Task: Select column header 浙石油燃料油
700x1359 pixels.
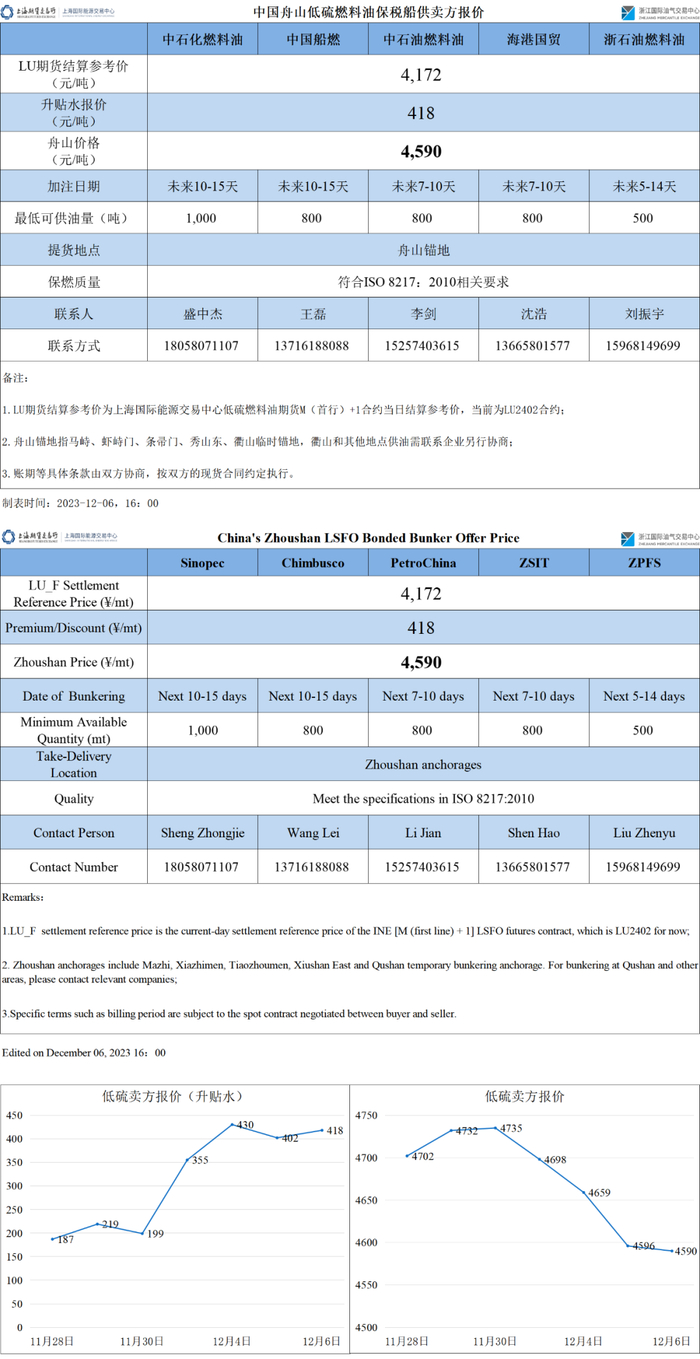Action: point(644,41)
